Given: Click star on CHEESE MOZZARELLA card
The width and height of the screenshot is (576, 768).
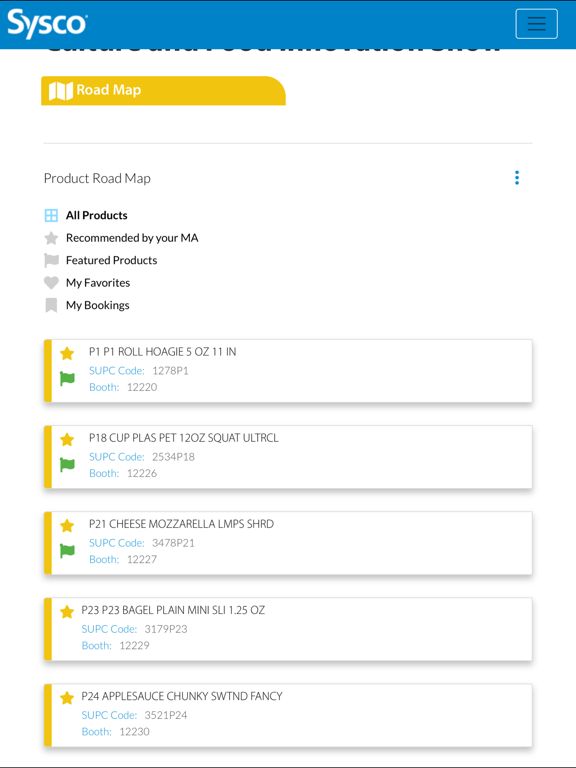Looking at the screenshot, I should pyautogui.click(x=67, y=526).
